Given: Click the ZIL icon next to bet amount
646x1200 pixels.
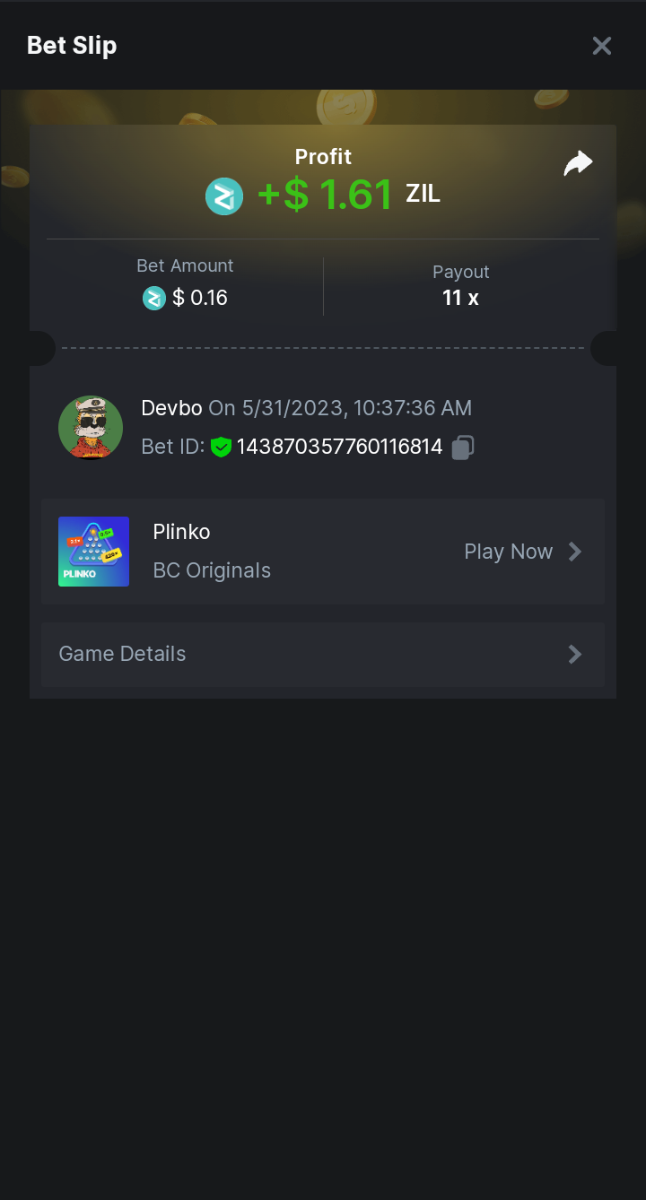Looking at the screenshot, I should click(154, 298).
